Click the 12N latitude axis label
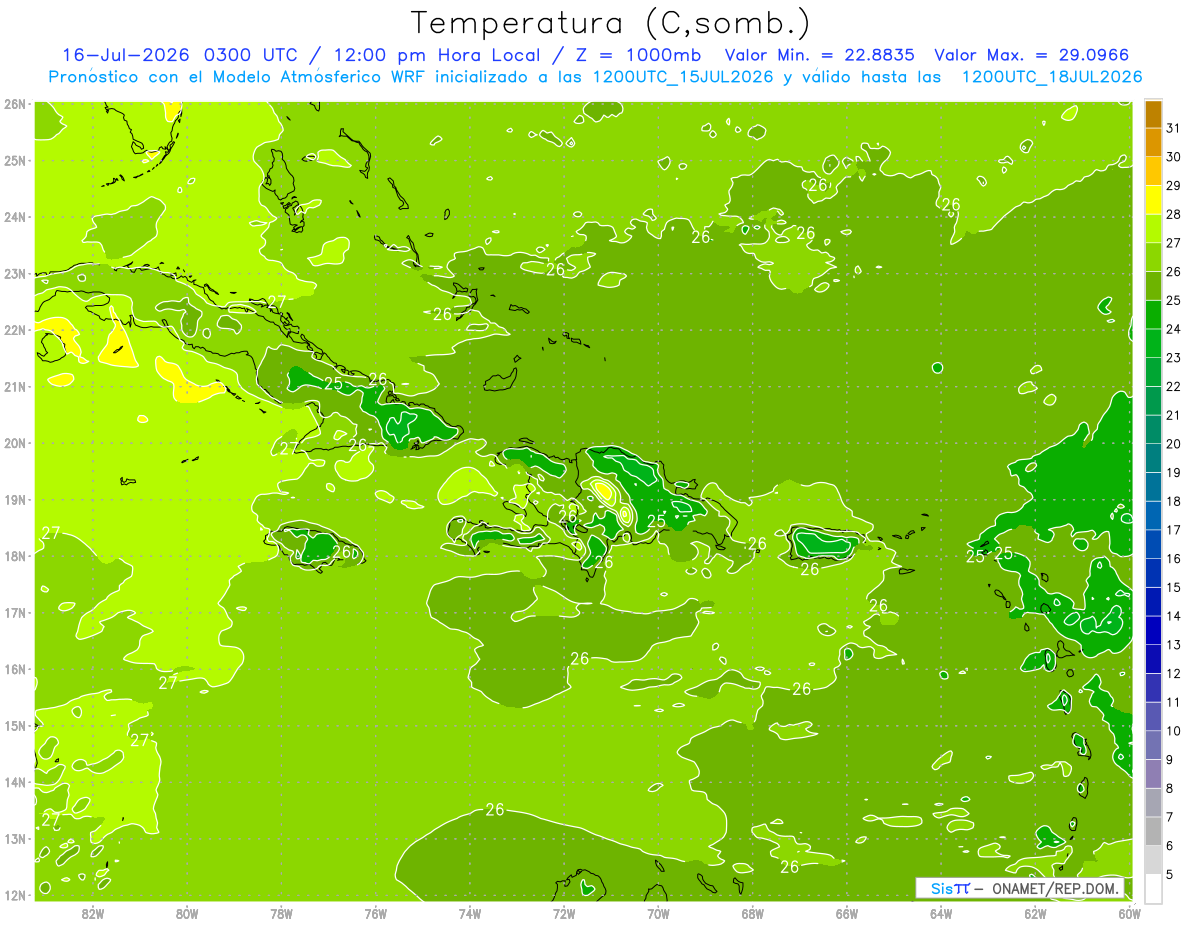The height and width of the screenshot is (927, 1200). pyautogui.click(x=14, y=895)
